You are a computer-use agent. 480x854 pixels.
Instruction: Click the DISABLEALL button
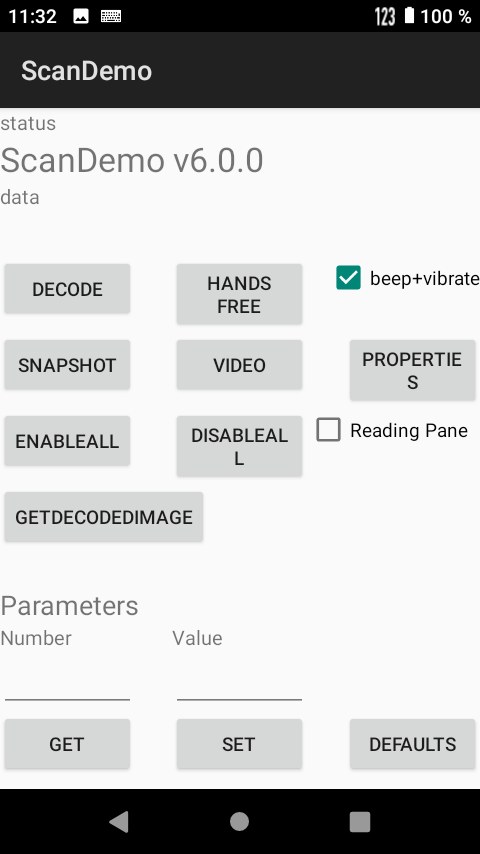pyautogui.click(x=239, y=447)
